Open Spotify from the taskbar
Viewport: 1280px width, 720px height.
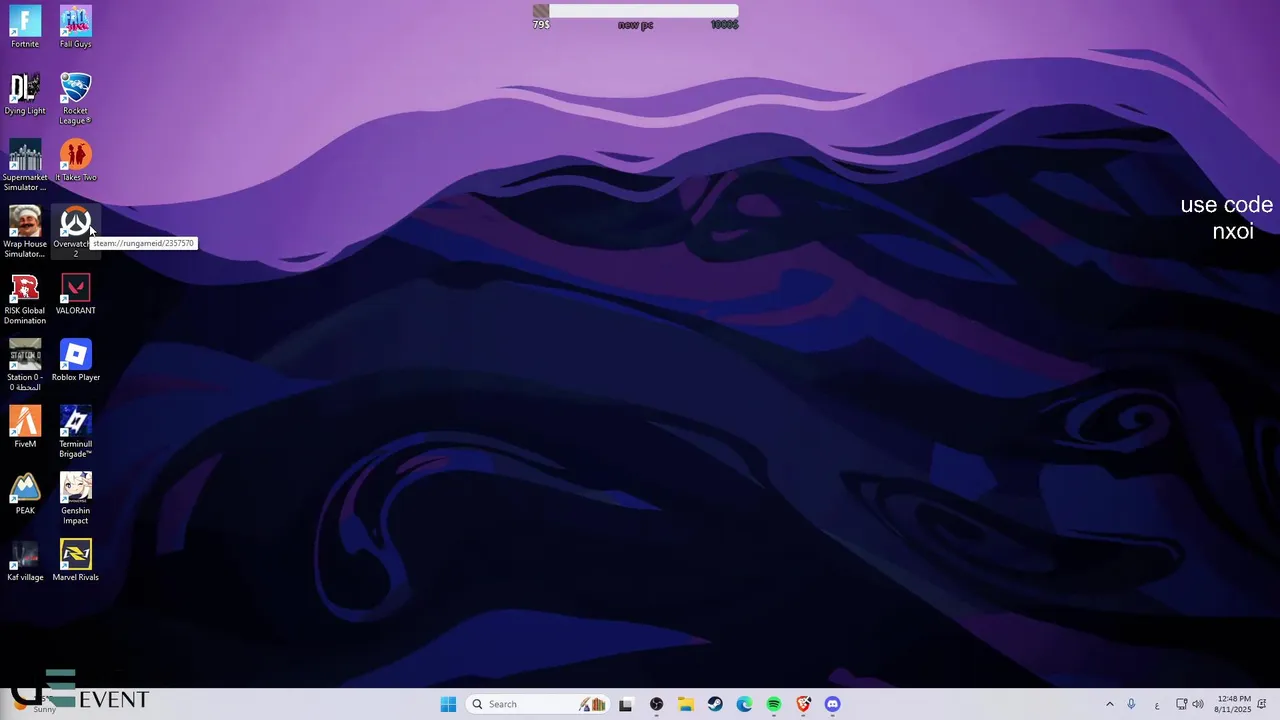(774, 704)
